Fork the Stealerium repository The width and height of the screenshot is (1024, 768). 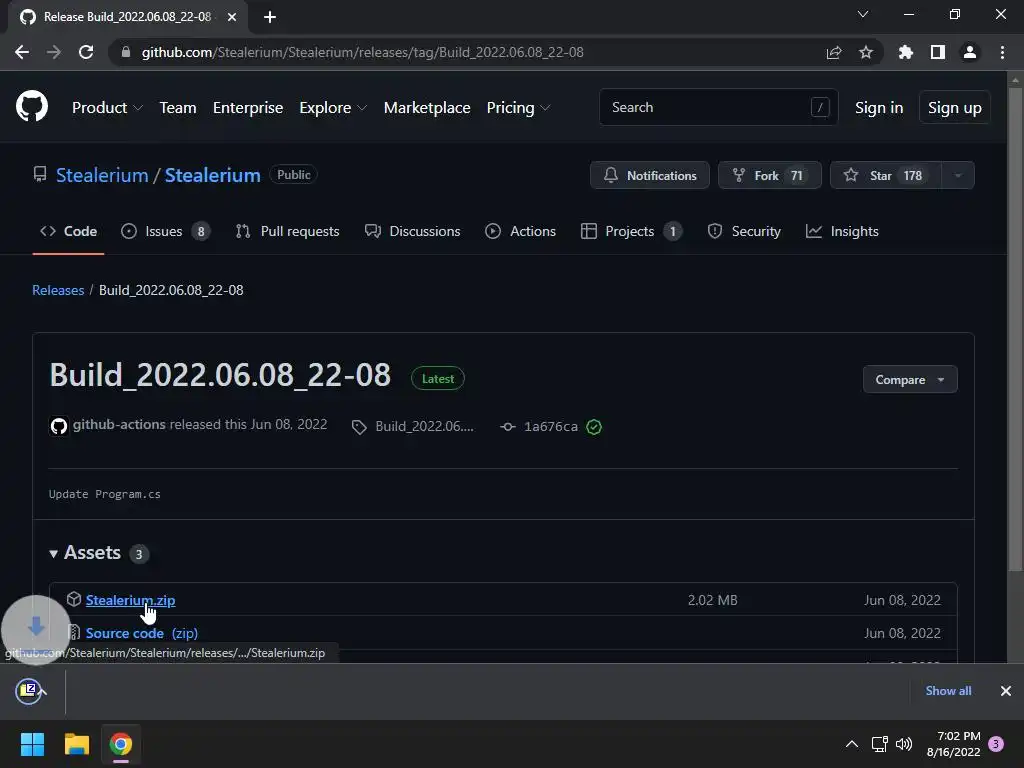770,175
